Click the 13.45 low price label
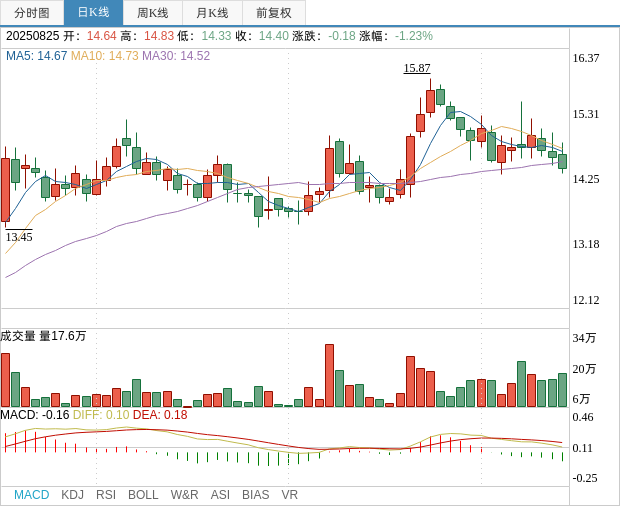 [19, 237]
